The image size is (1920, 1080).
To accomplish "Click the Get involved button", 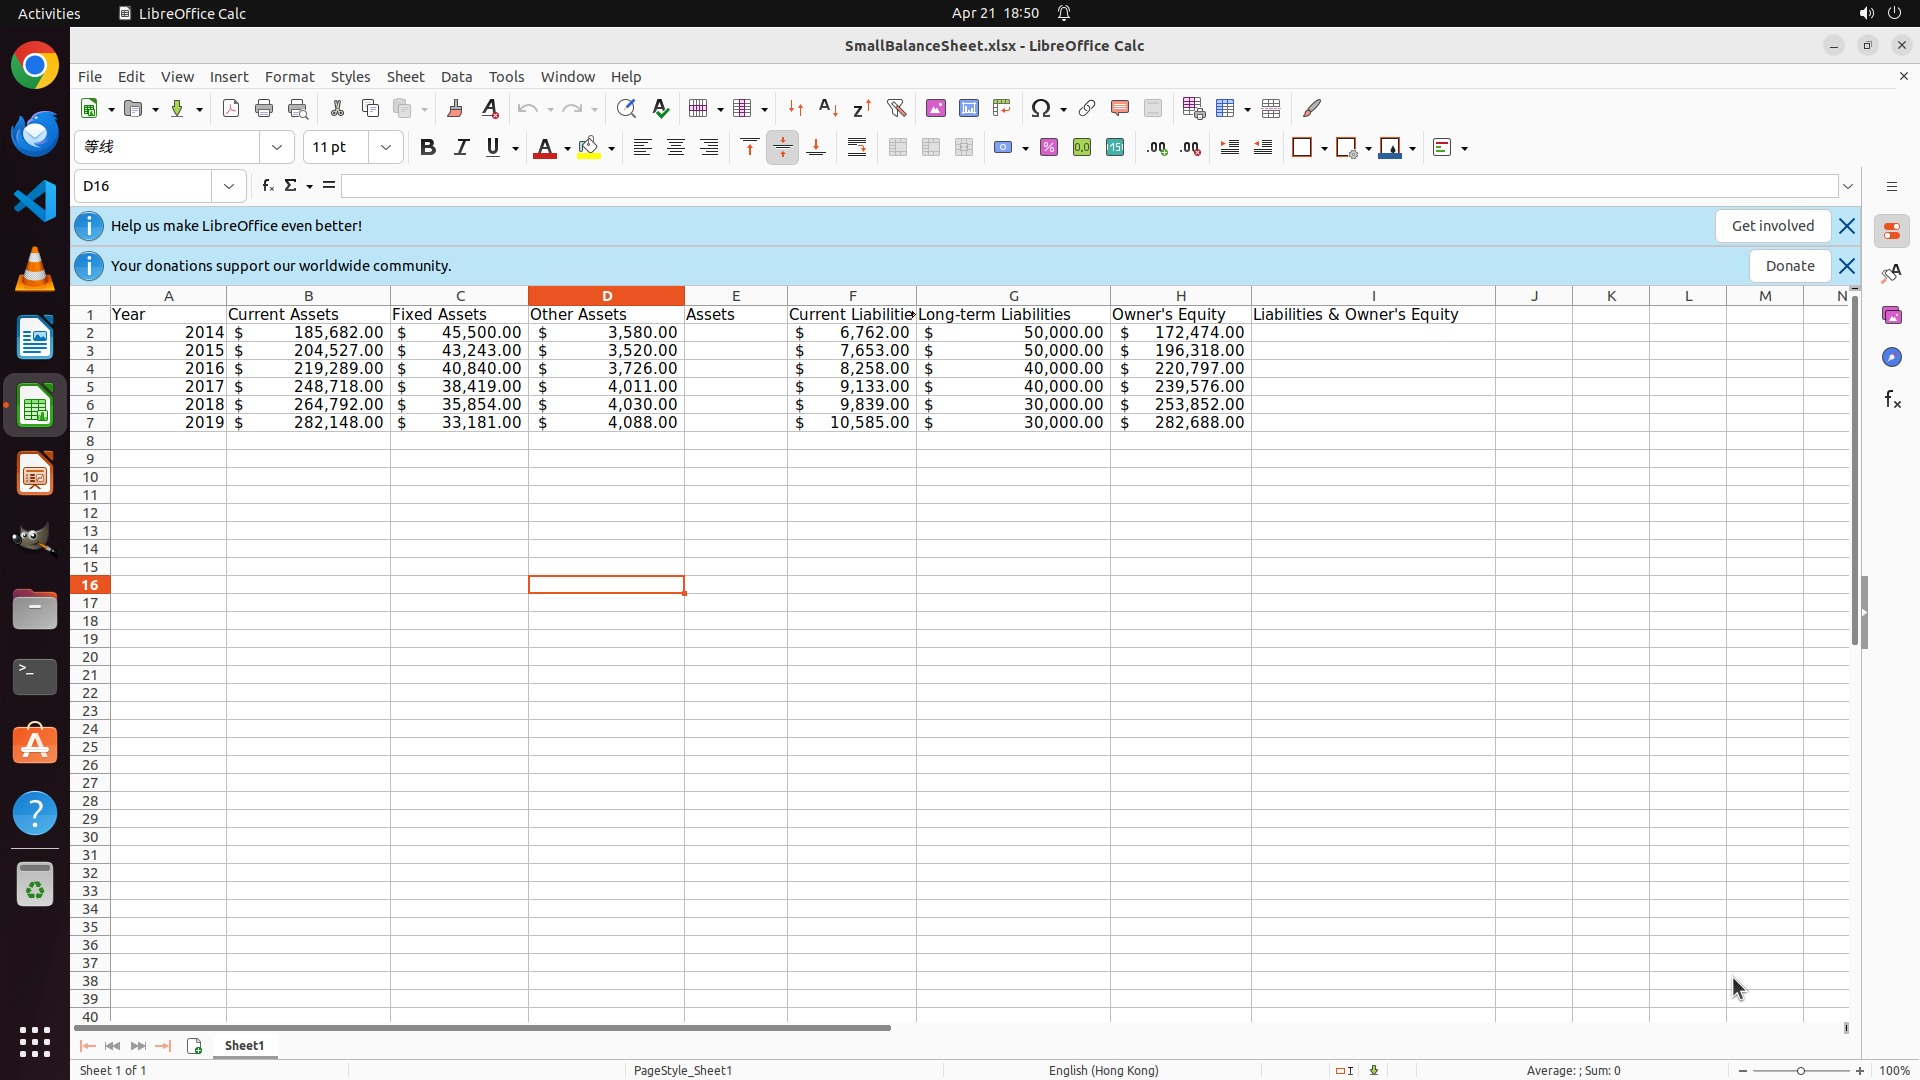I will tap(1772, 226).
